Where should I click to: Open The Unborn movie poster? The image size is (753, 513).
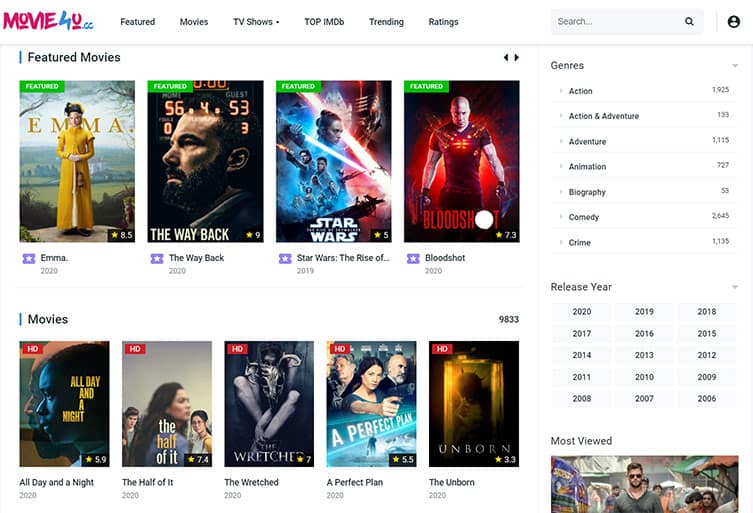tap(474, 404)
